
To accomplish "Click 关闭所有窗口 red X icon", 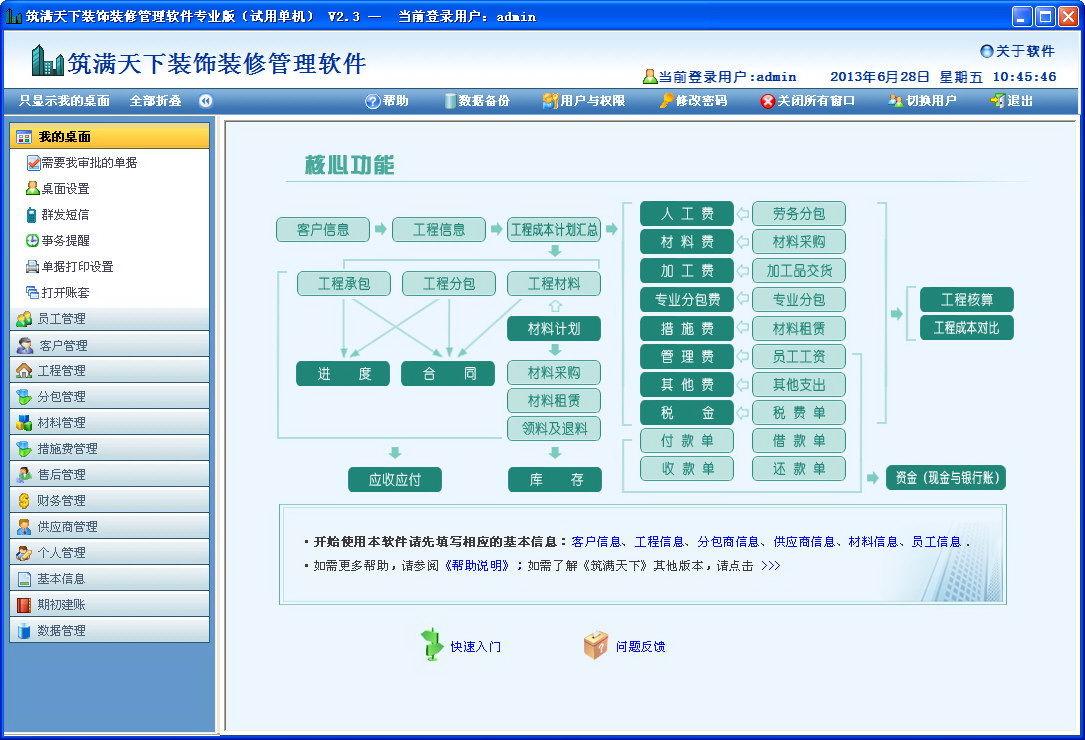I will click(x=767, y=101).
